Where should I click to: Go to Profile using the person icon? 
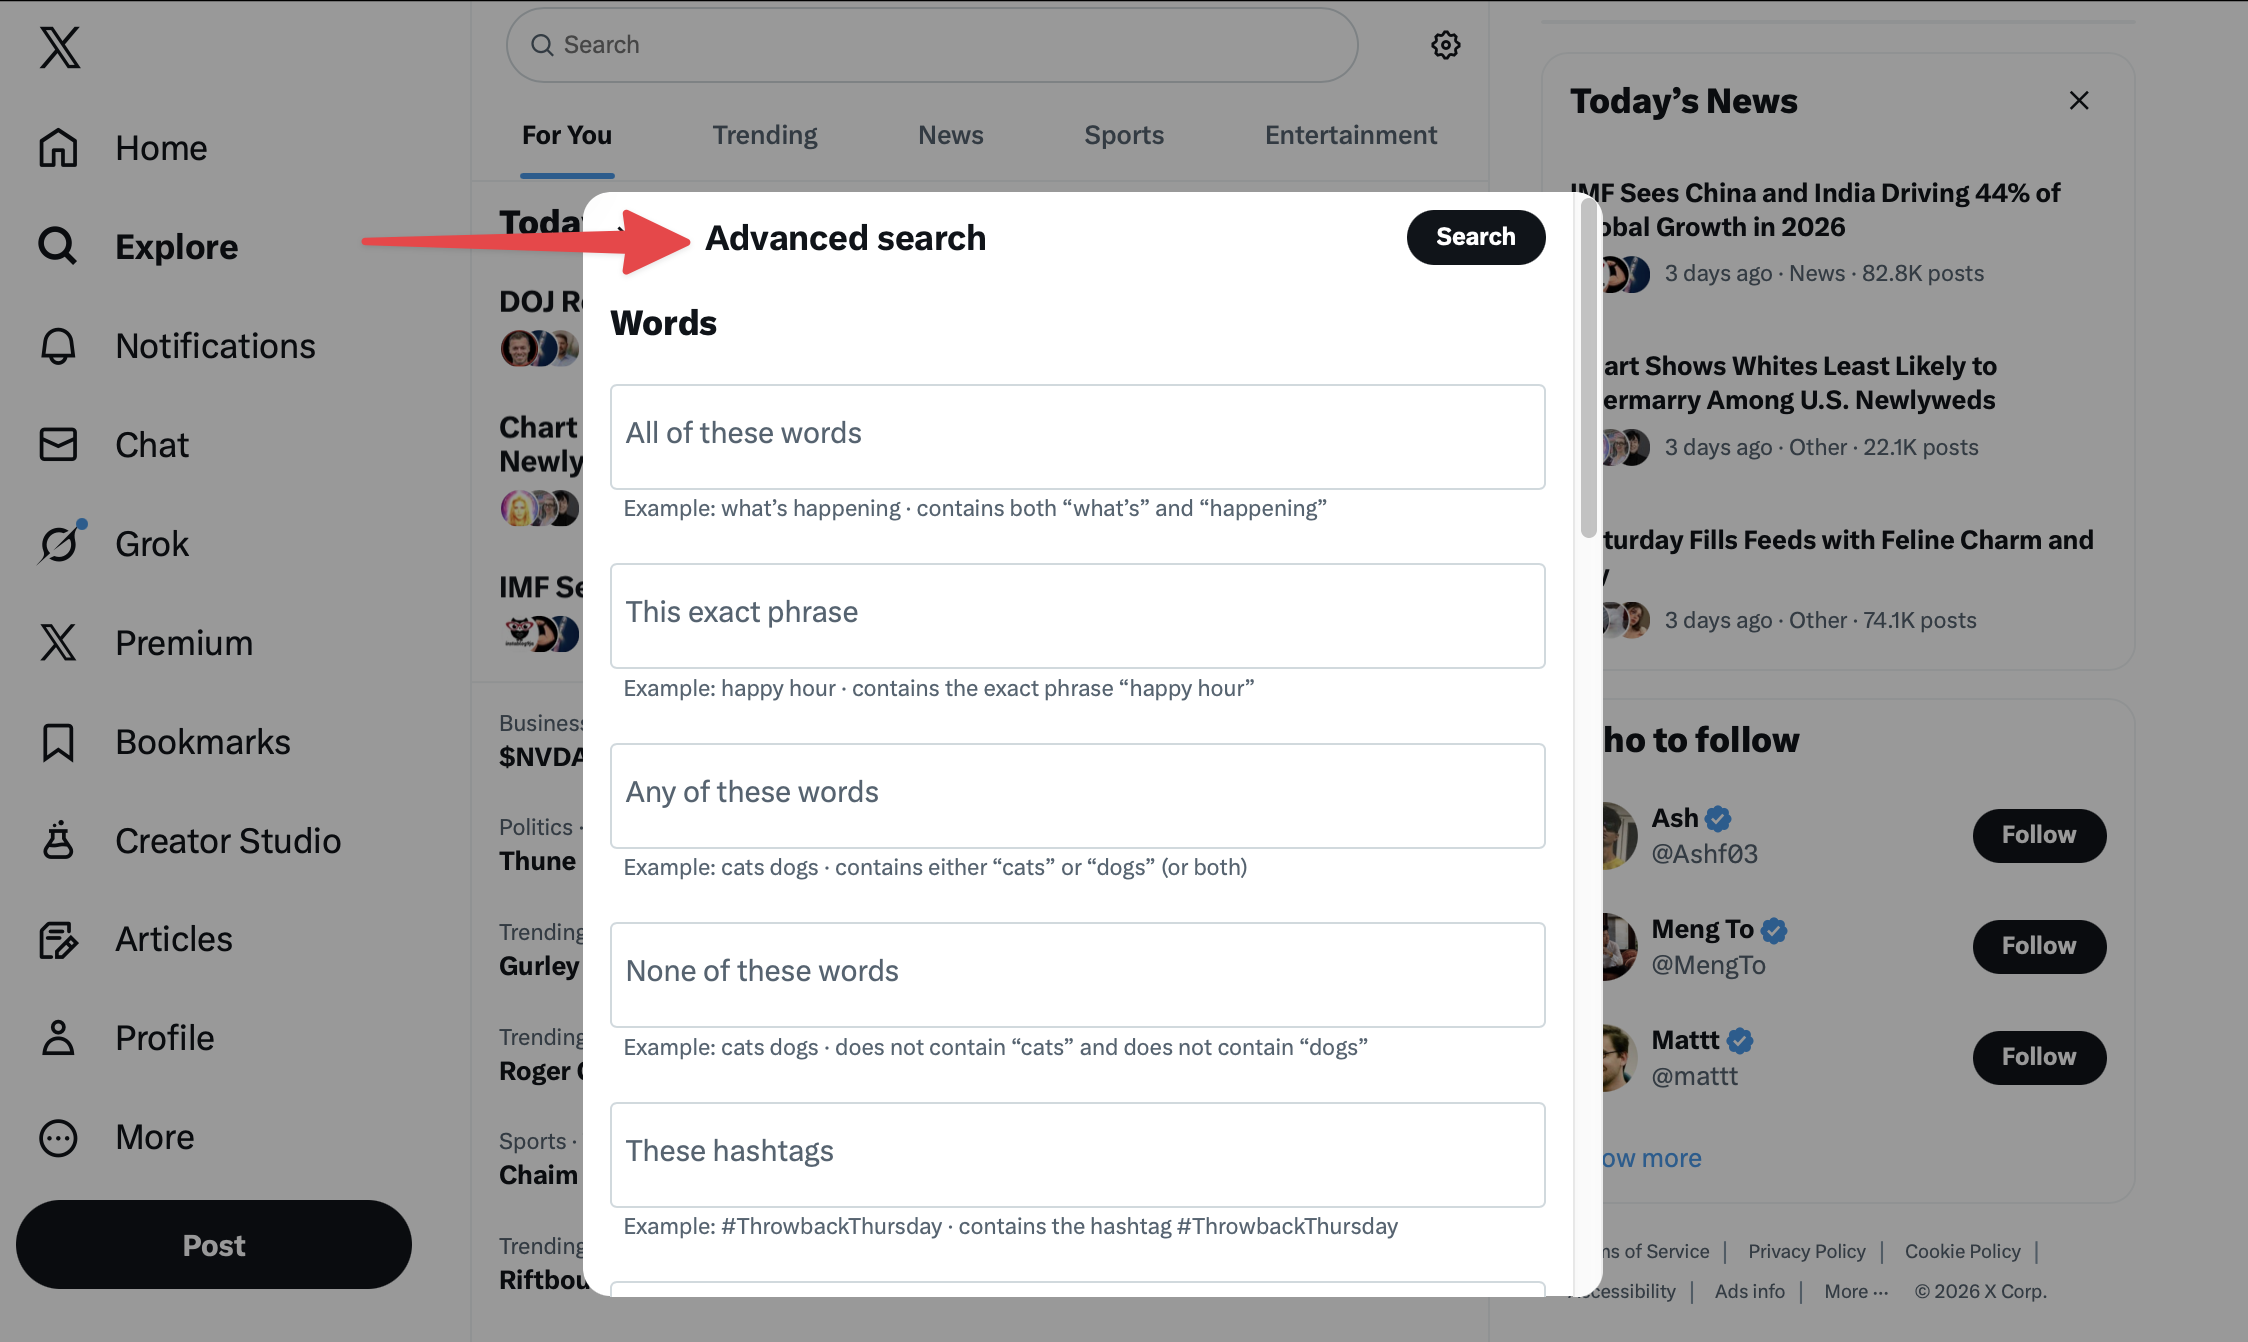pos(57,1038)
